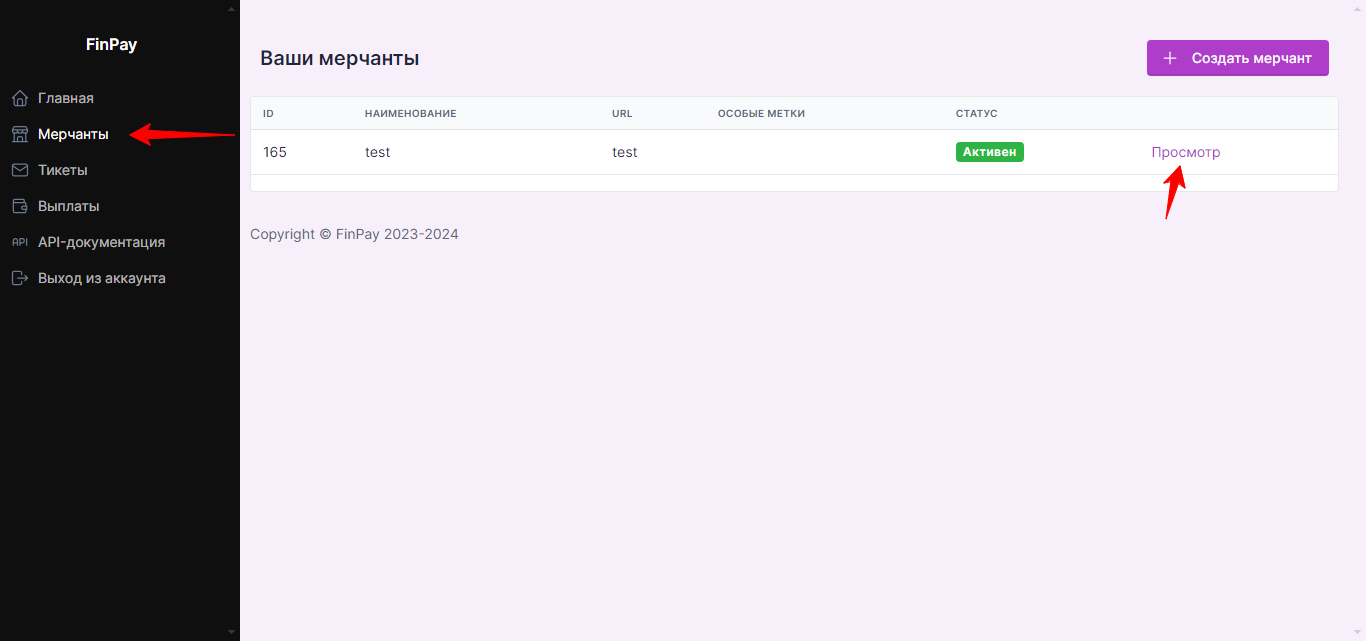Click the green Активен status badge
This screenshot has height=641, width=1366.
[x=989, y=151]
